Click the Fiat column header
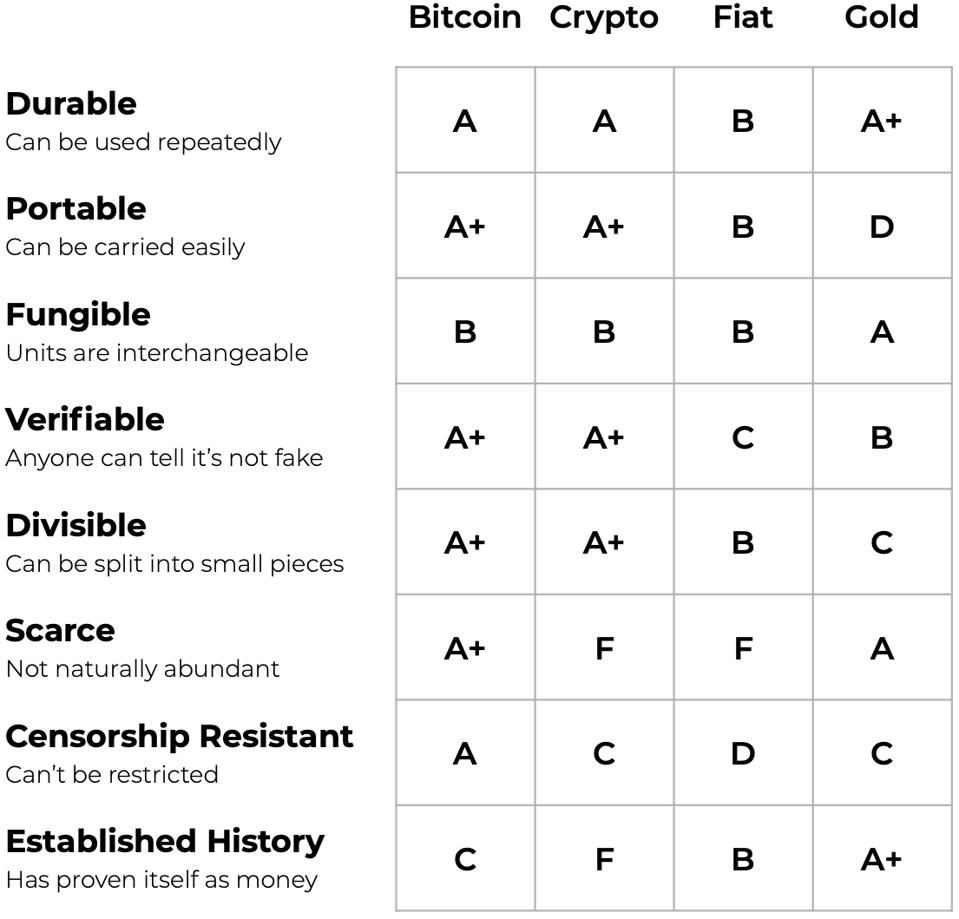The image size is (959, 919). 743,17
